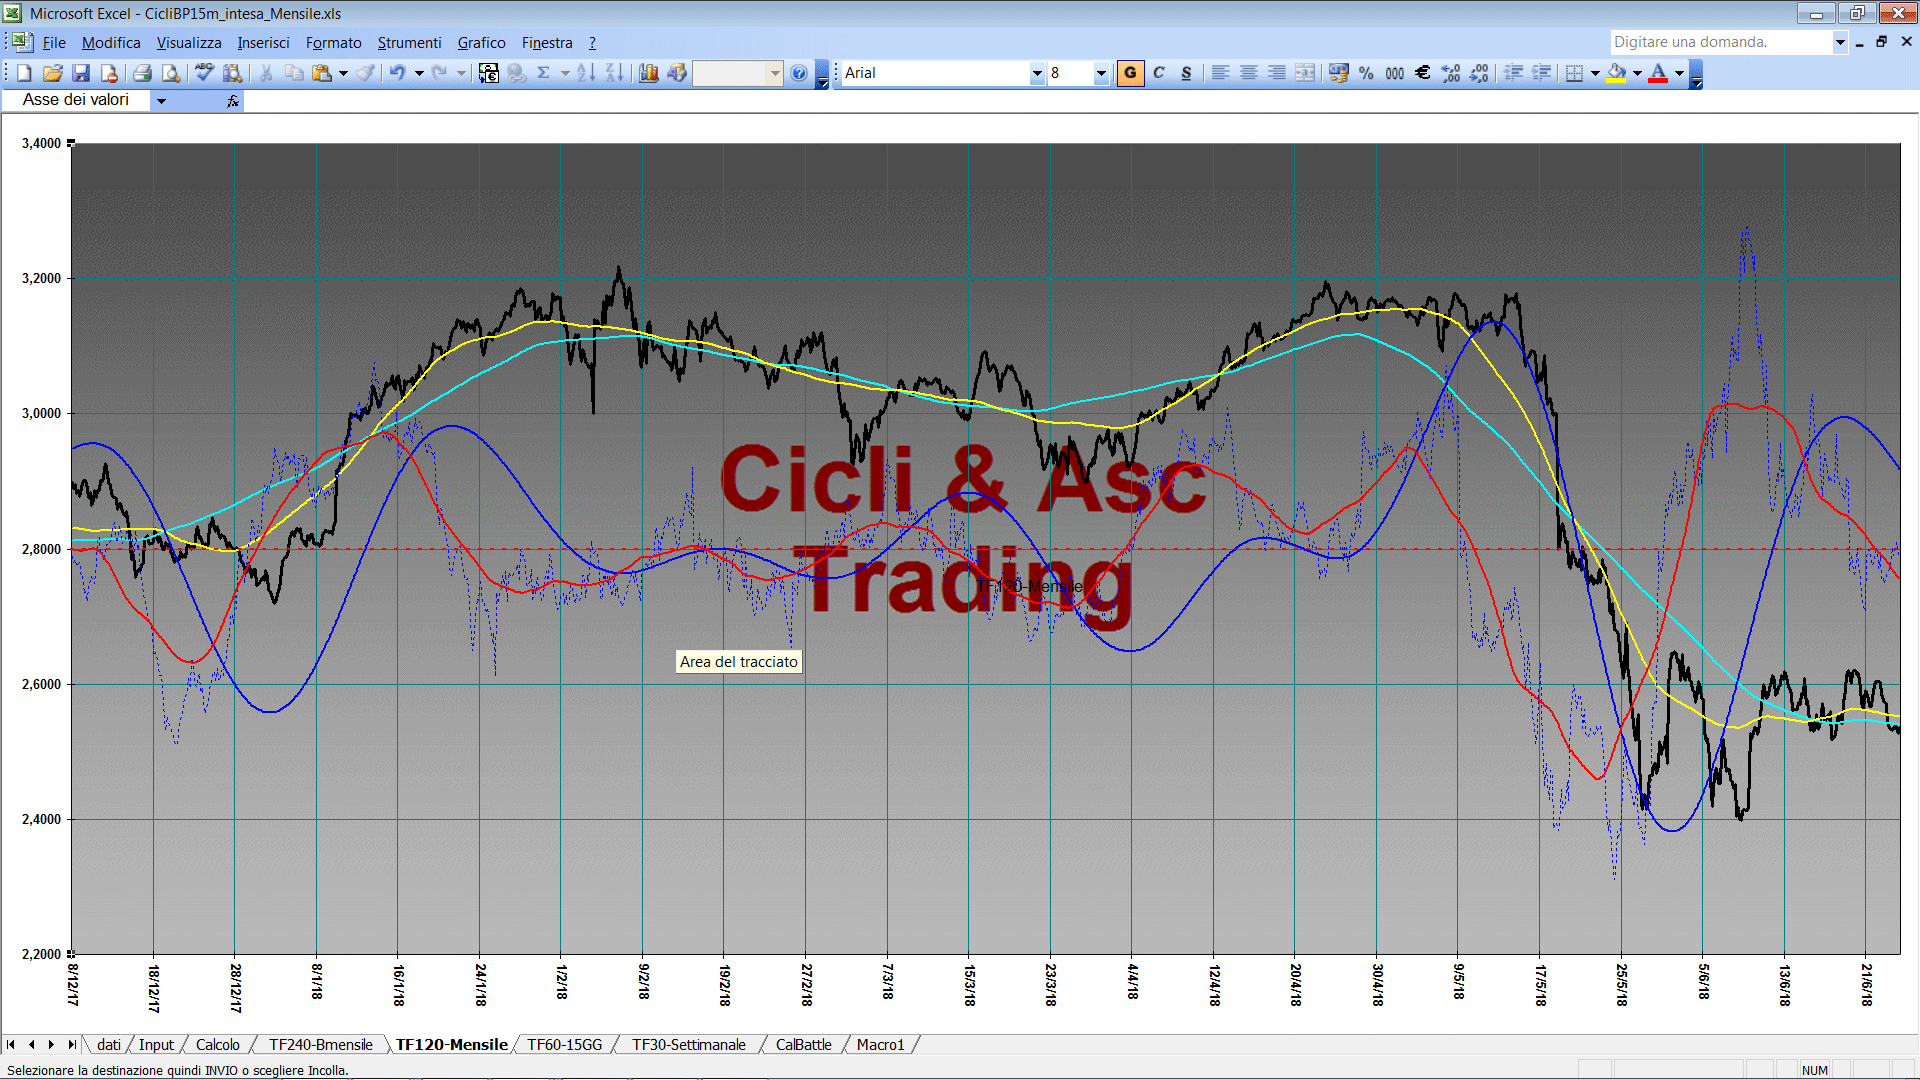1920x1080 pixels.
Task: Apply the yellow Fill Color bucket
Action: [x=1616, y=73]
